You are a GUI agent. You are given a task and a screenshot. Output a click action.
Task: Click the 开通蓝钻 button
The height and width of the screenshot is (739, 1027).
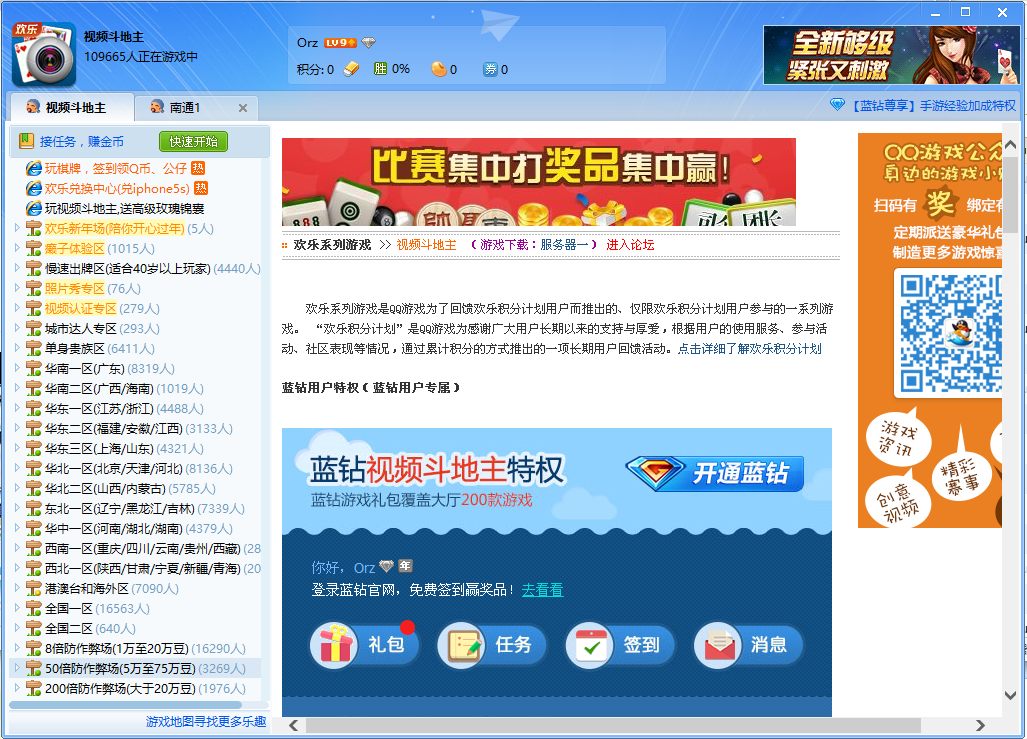click(x=715, y=473)
